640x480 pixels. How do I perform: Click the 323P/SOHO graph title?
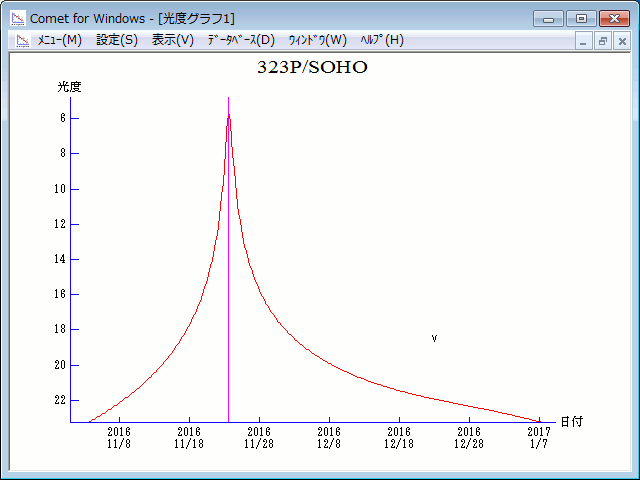click(312, 67)
